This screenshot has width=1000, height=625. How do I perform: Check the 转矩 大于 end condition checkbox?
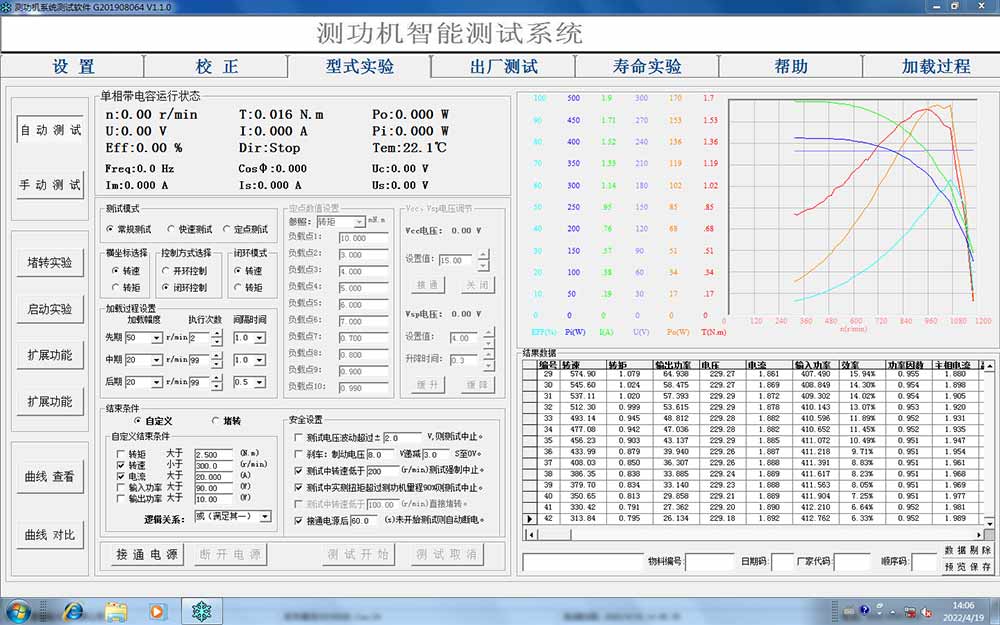coord(120,453)
